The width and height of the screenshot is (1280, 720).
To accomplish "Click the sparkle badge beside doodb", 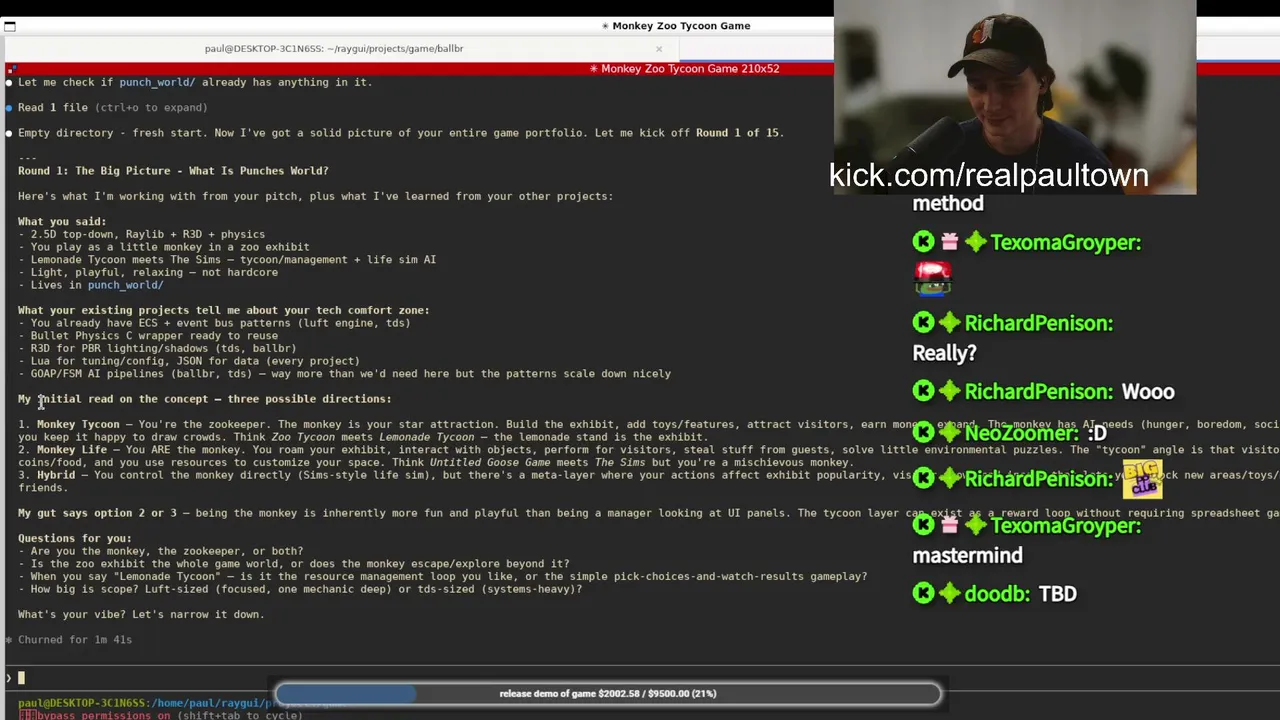I will click(949, 594).
